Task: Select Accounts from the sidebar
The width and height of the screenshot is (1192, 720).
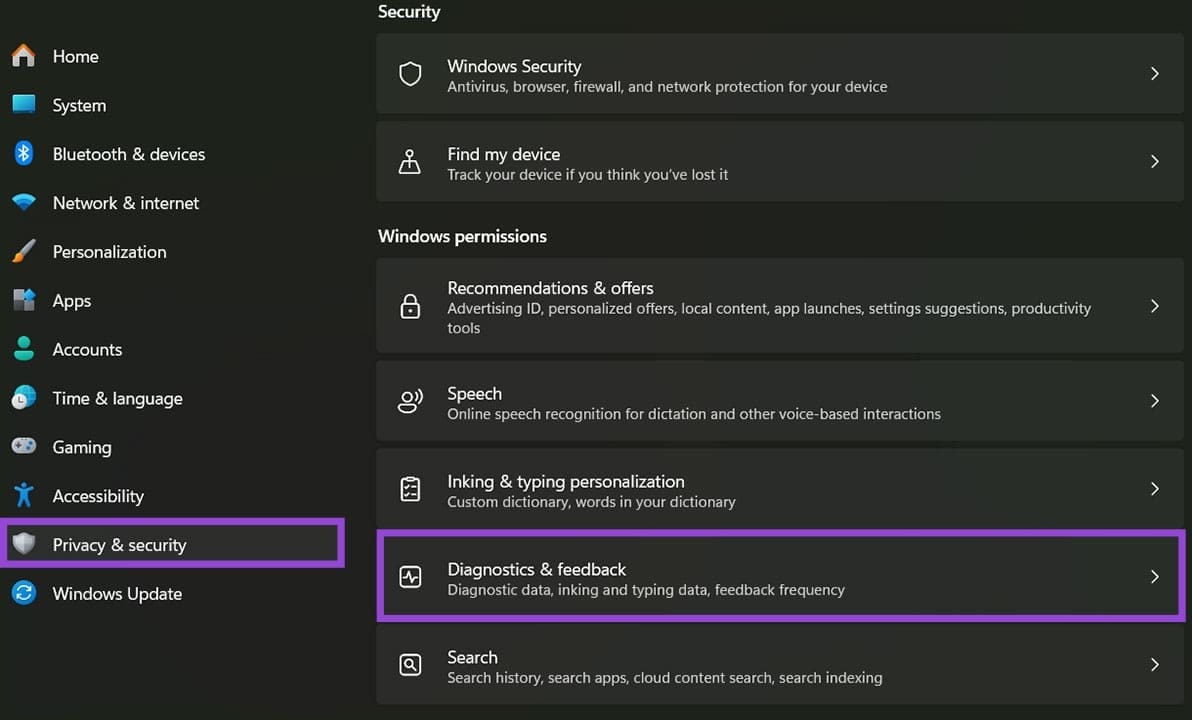Action: (87, 350)
